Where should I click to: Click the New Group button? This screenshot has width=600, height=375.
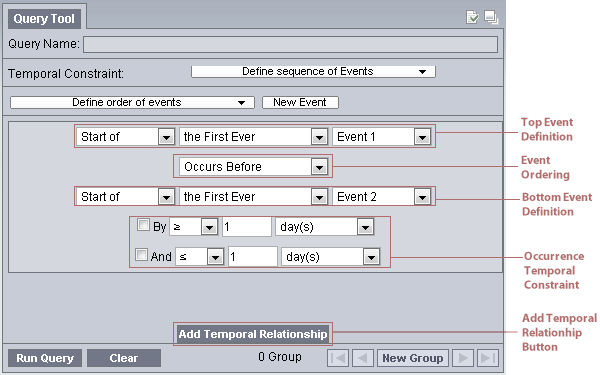(x=412, y=358)
